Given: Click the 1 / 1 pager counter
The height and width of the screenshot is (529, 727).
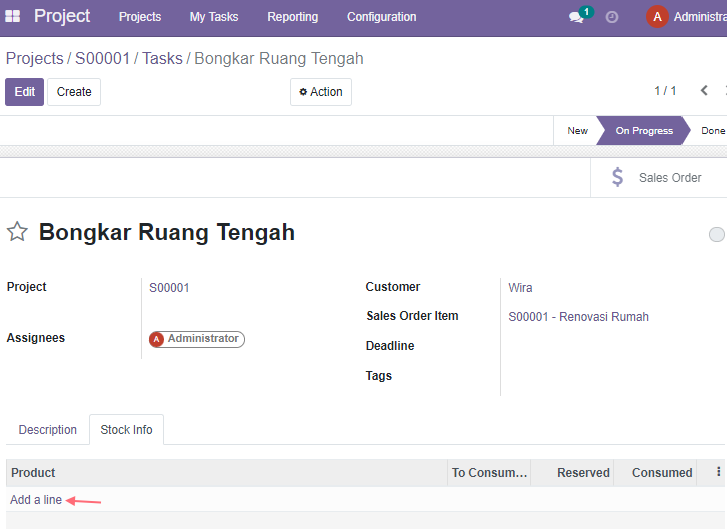Looking at the screenshot, I should coord(665,91).
